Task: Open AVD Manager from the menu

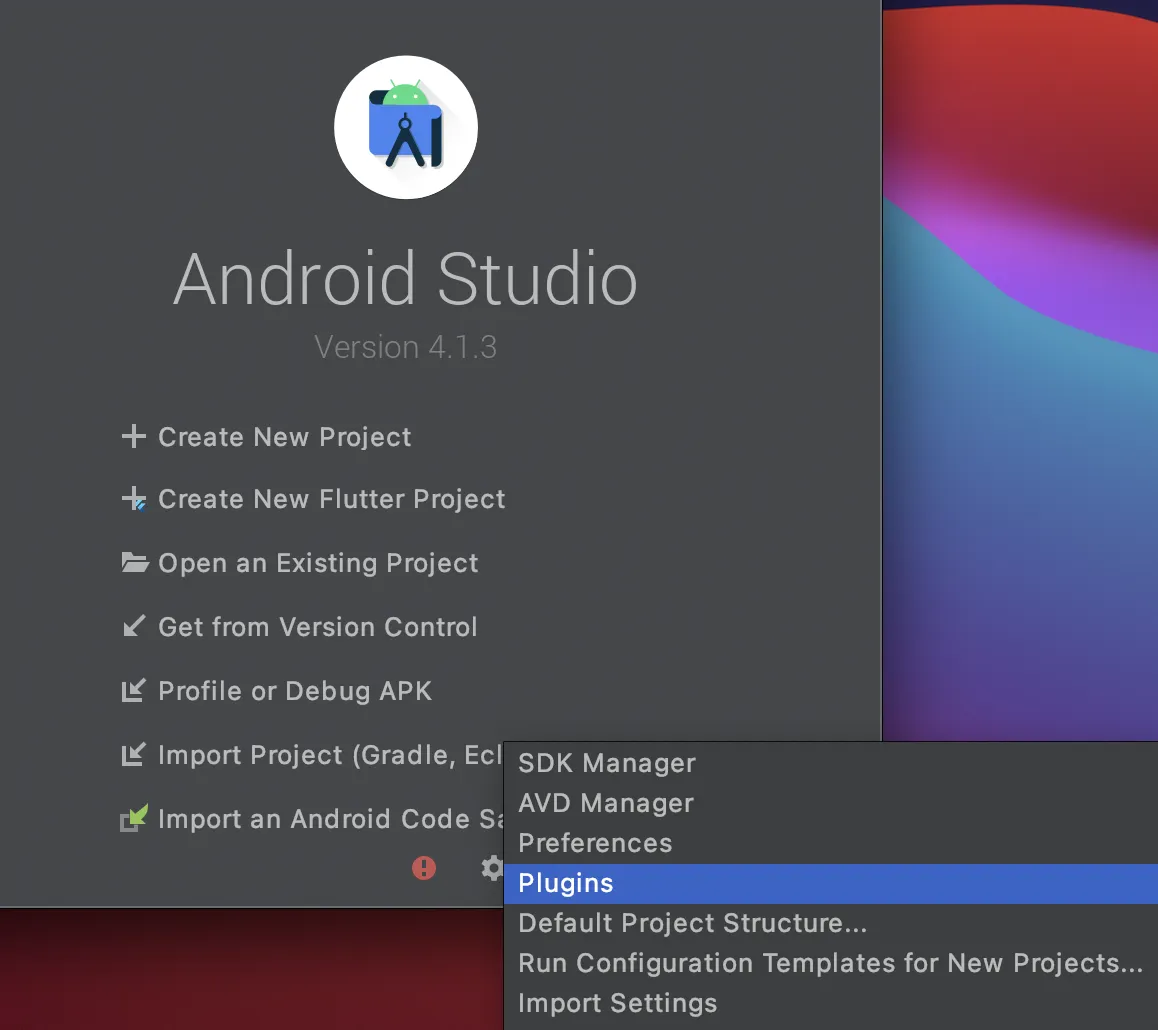Action: (831, 803)
